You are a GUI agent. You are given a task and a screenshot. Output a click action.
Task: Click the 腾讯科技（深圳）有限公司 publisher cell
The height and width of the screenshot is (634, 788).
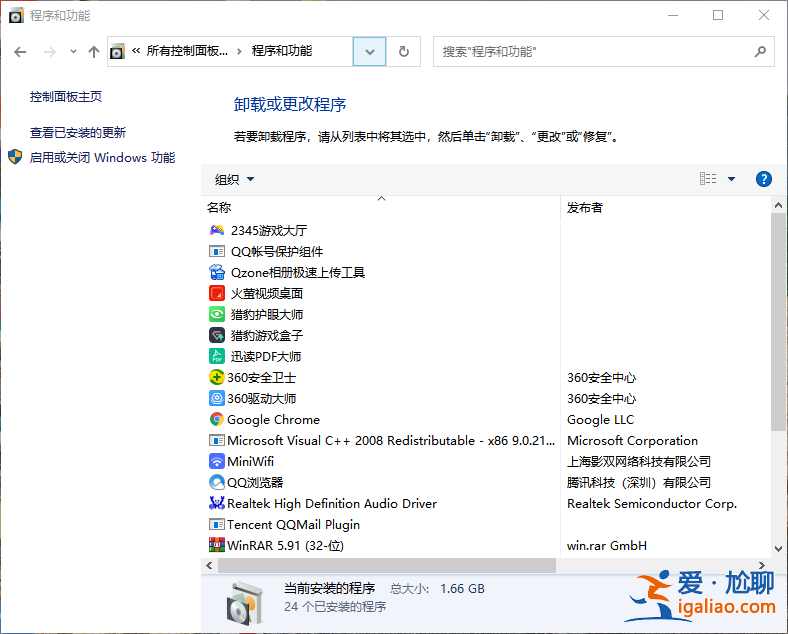point(639,482)
